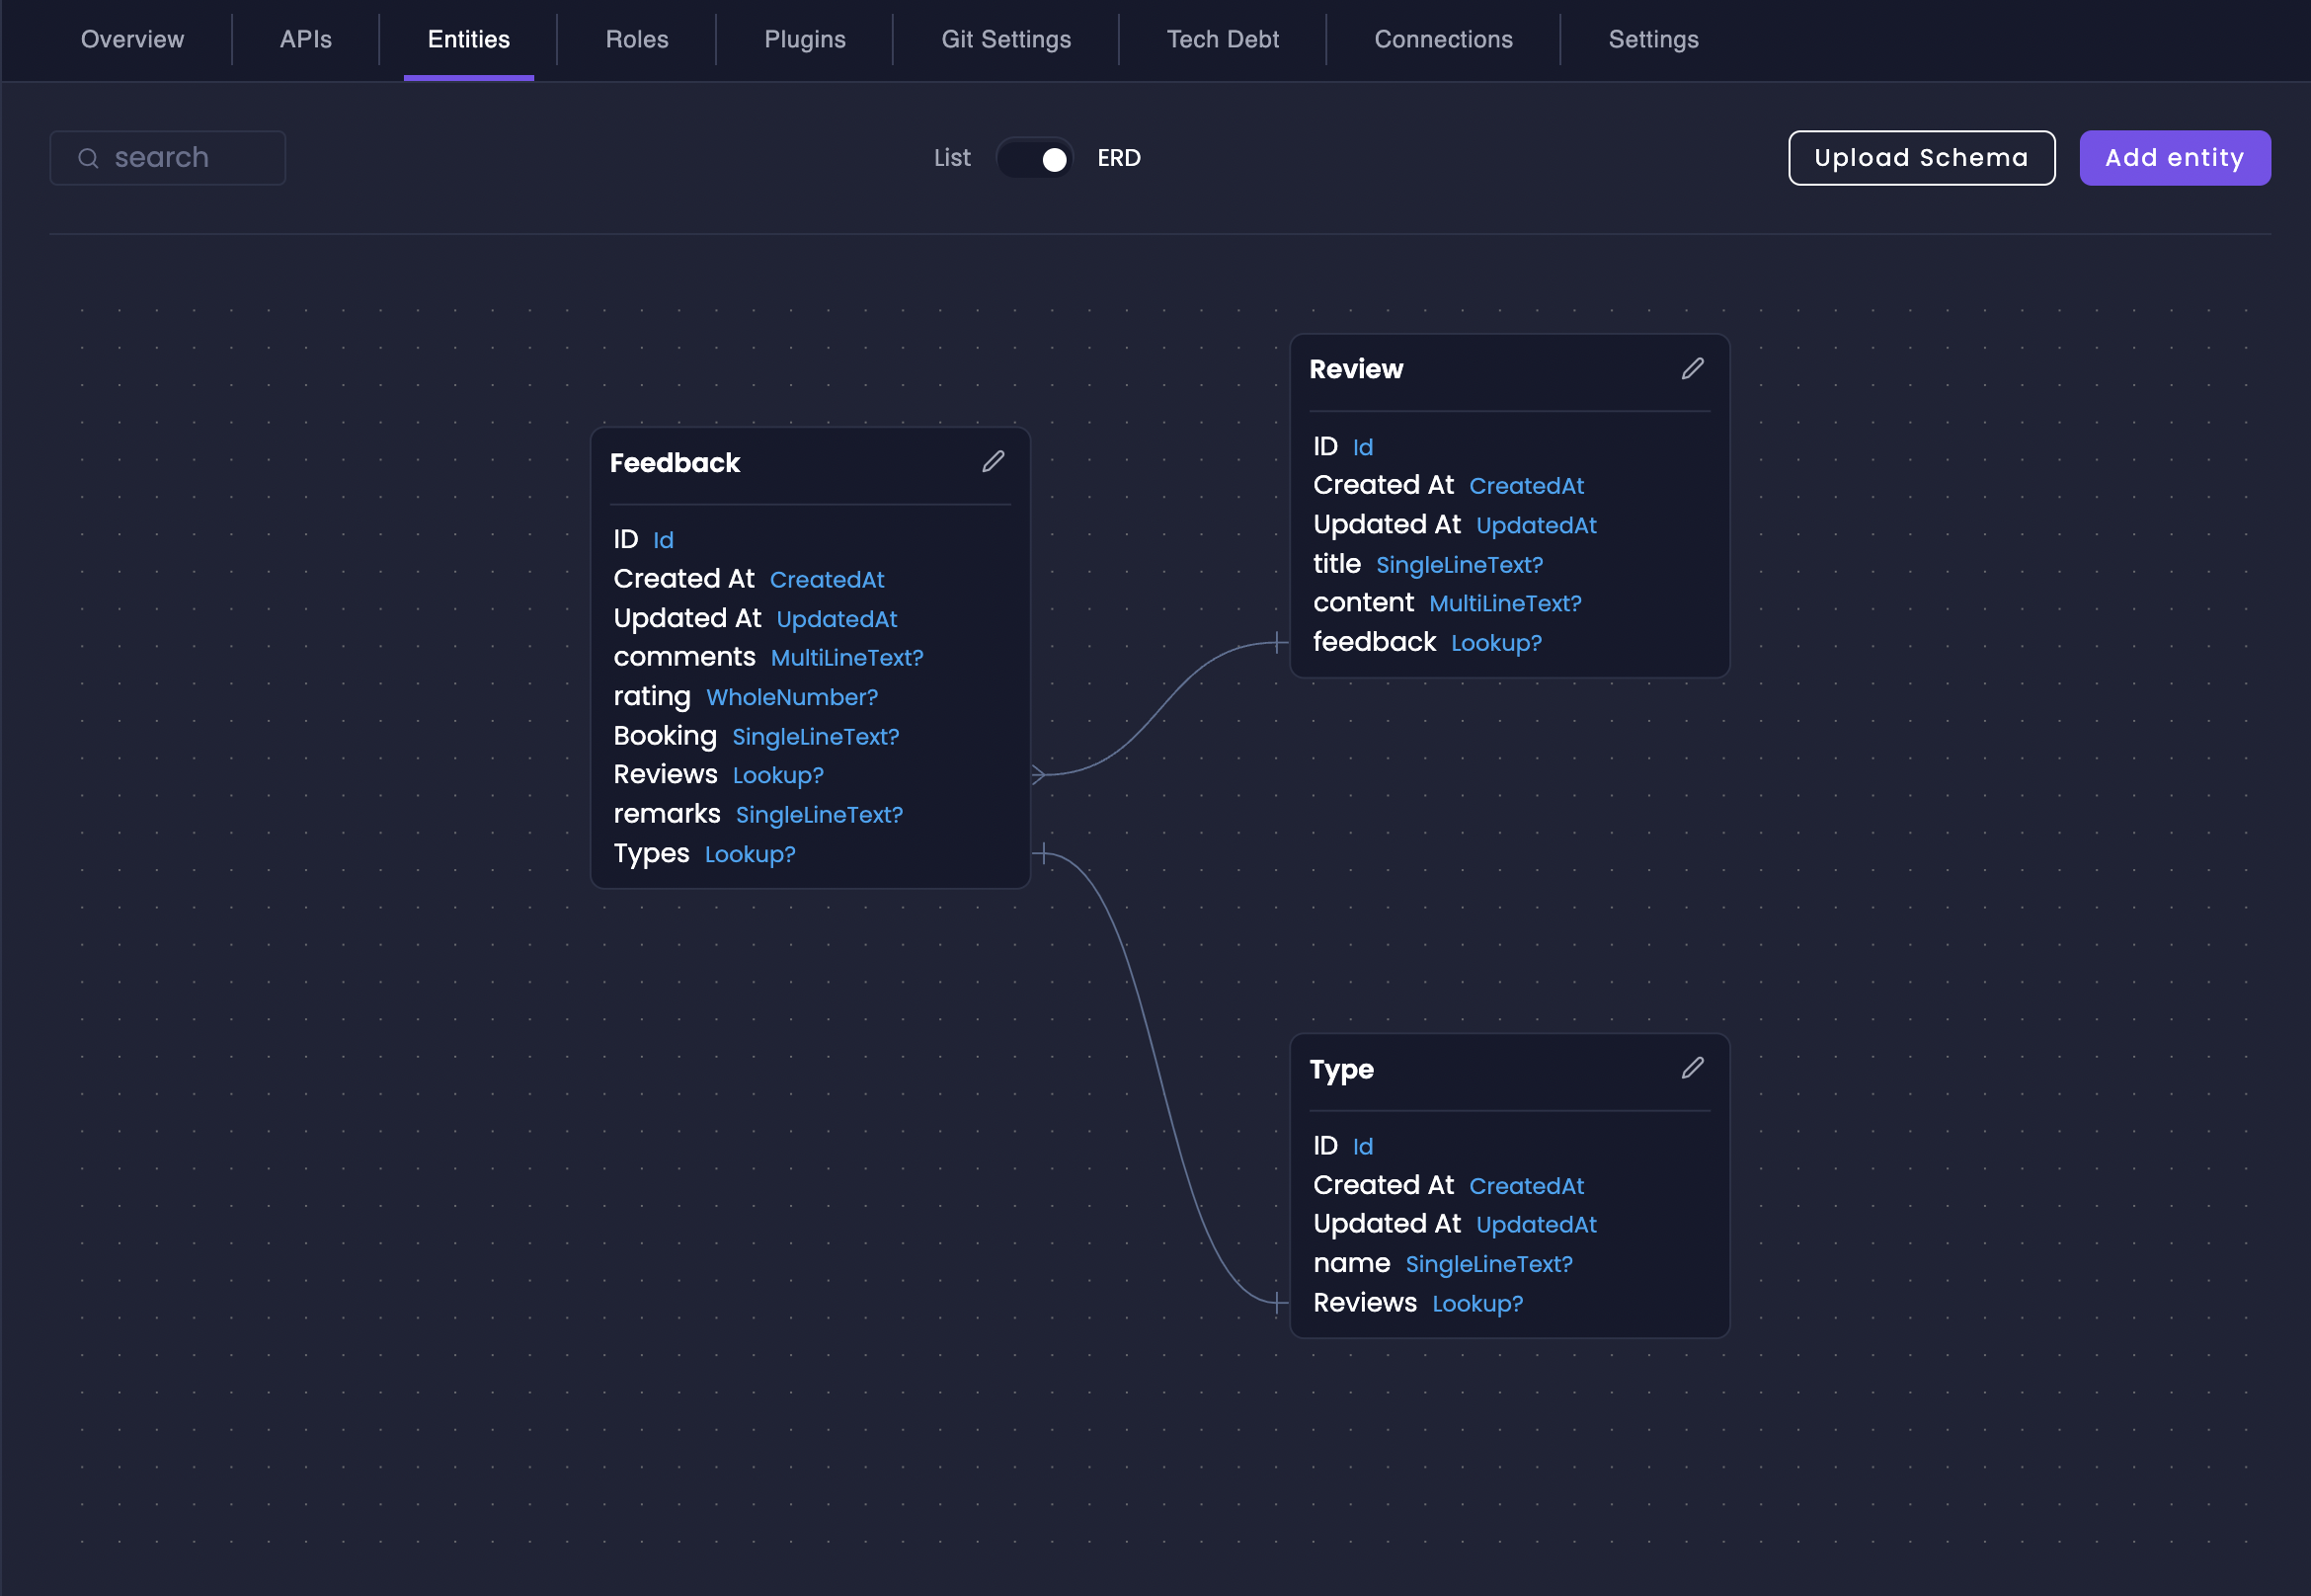The width and height of the screenshot is (2311, 1596).
Task: Switch to the Tech Debt tab
Action: tap(1222, 40)
